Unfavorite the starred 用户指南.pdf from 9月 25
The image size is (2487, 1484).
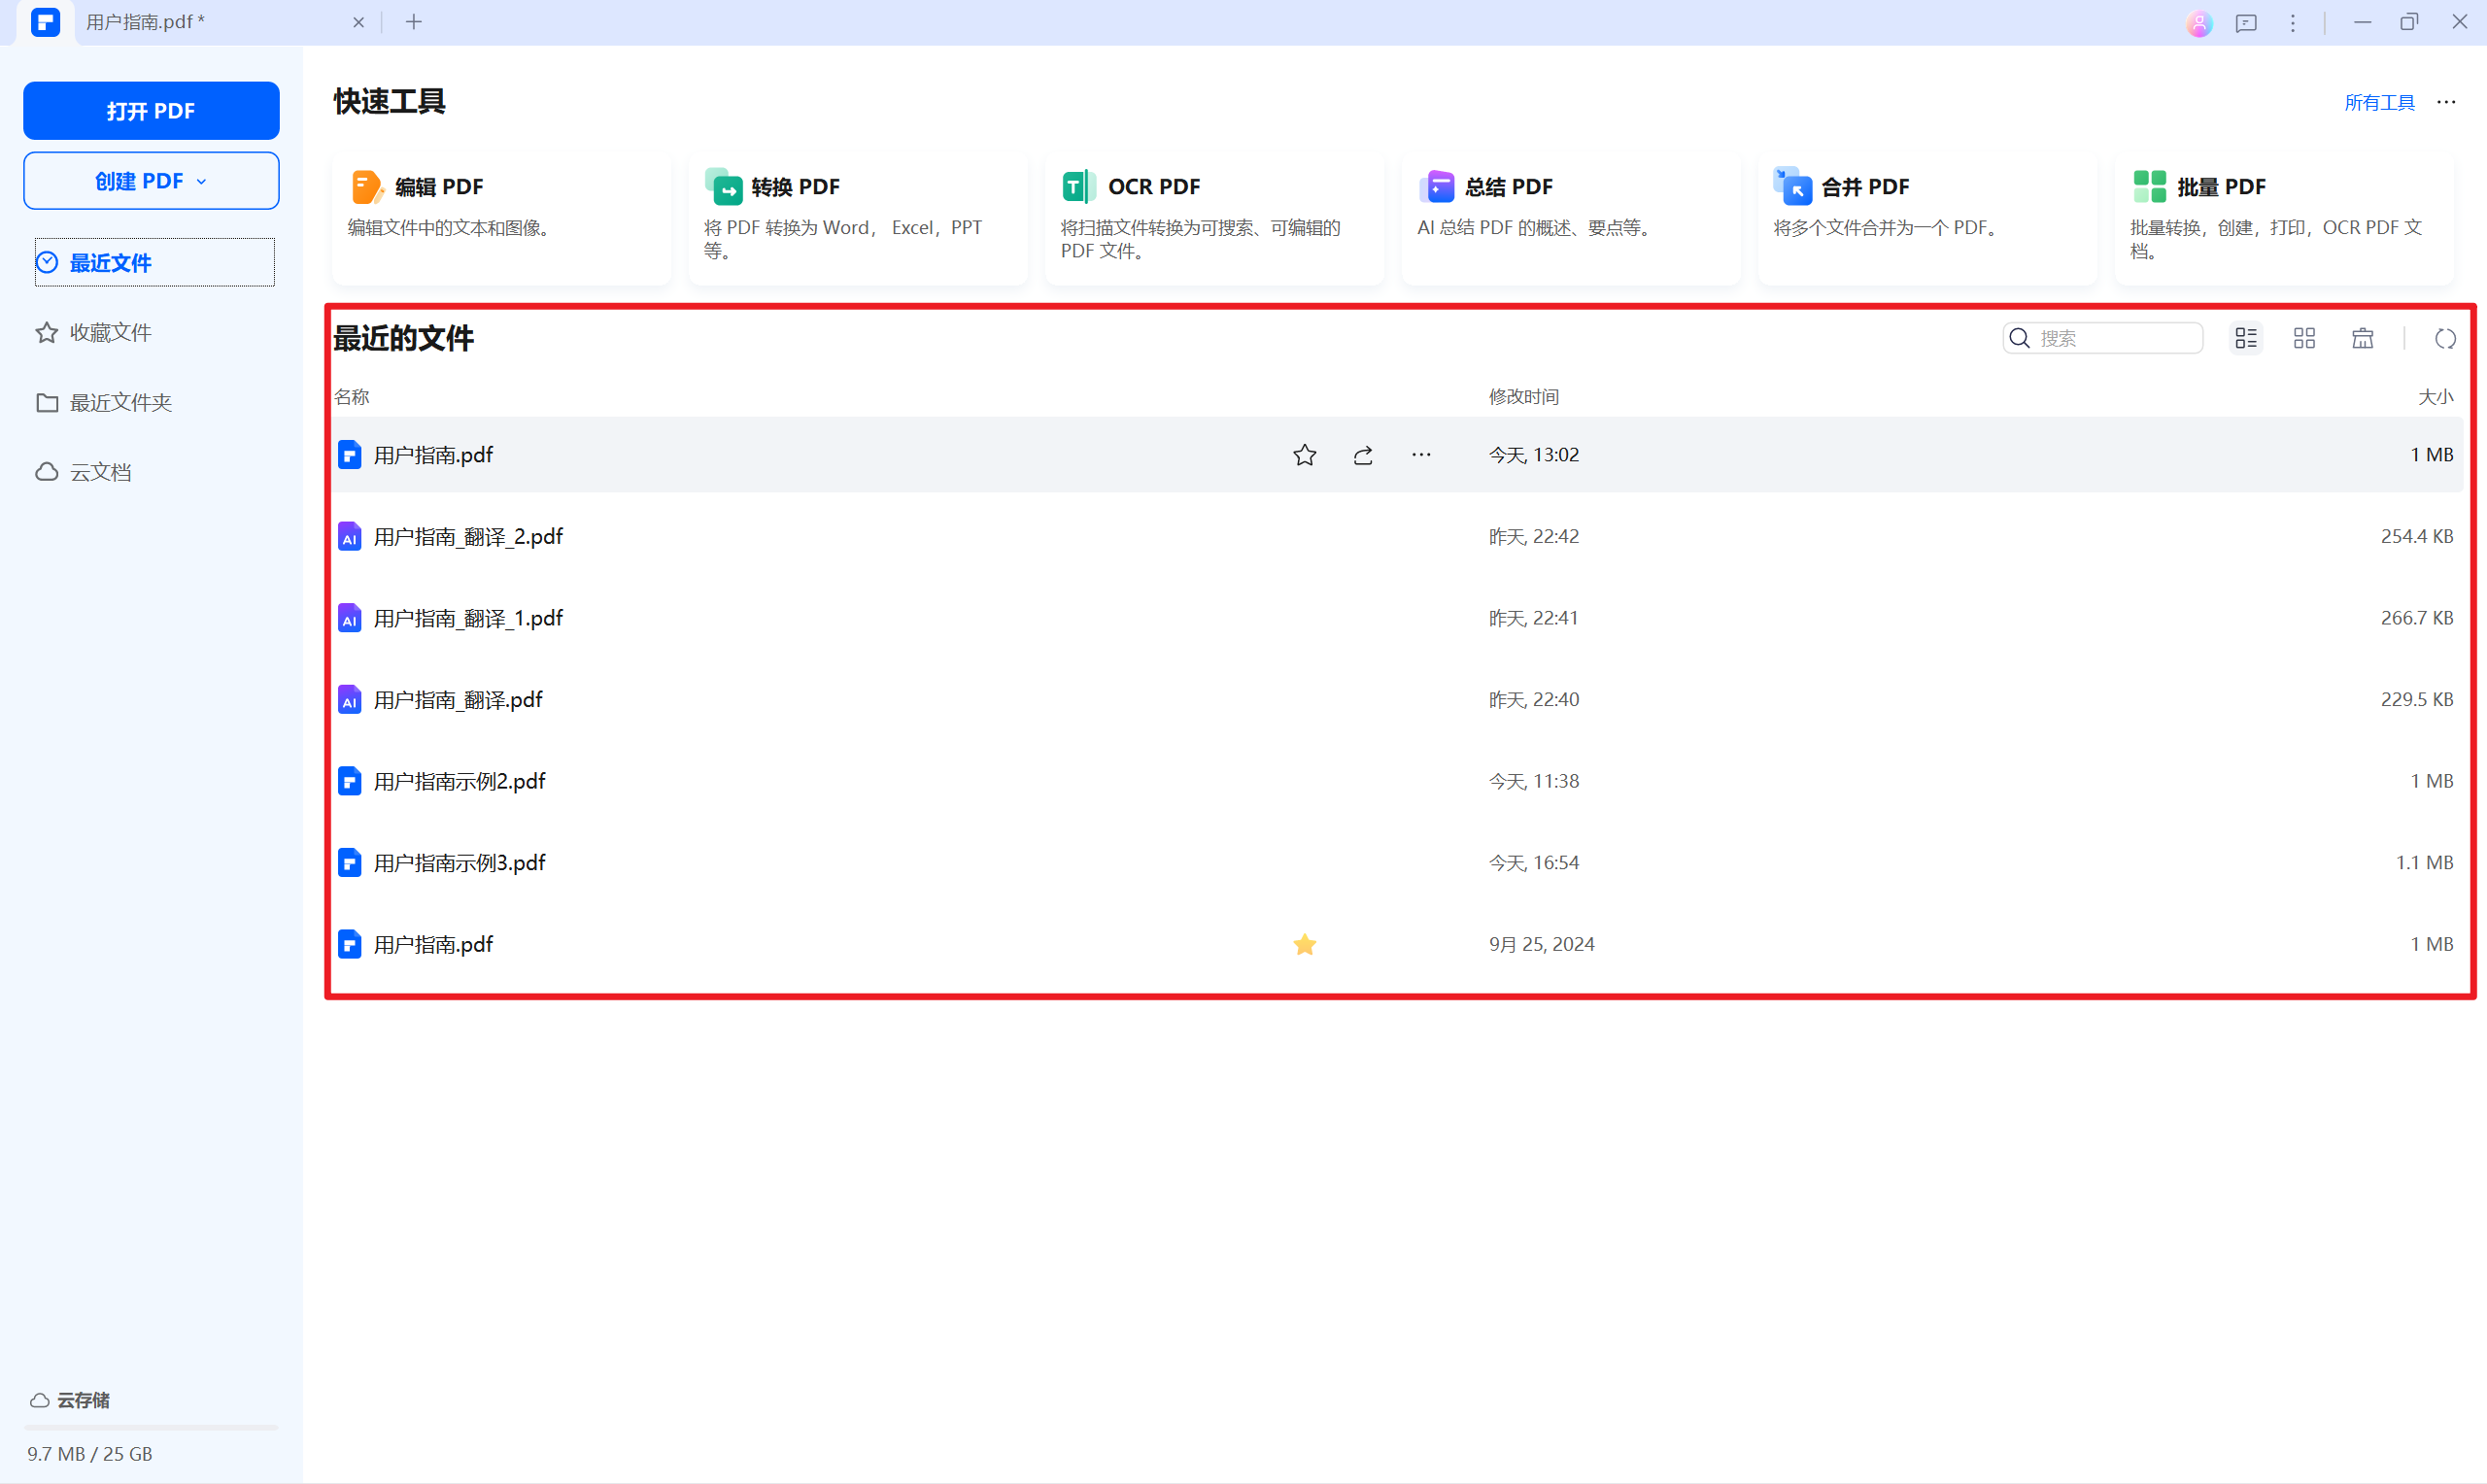tap(1304, 945)
